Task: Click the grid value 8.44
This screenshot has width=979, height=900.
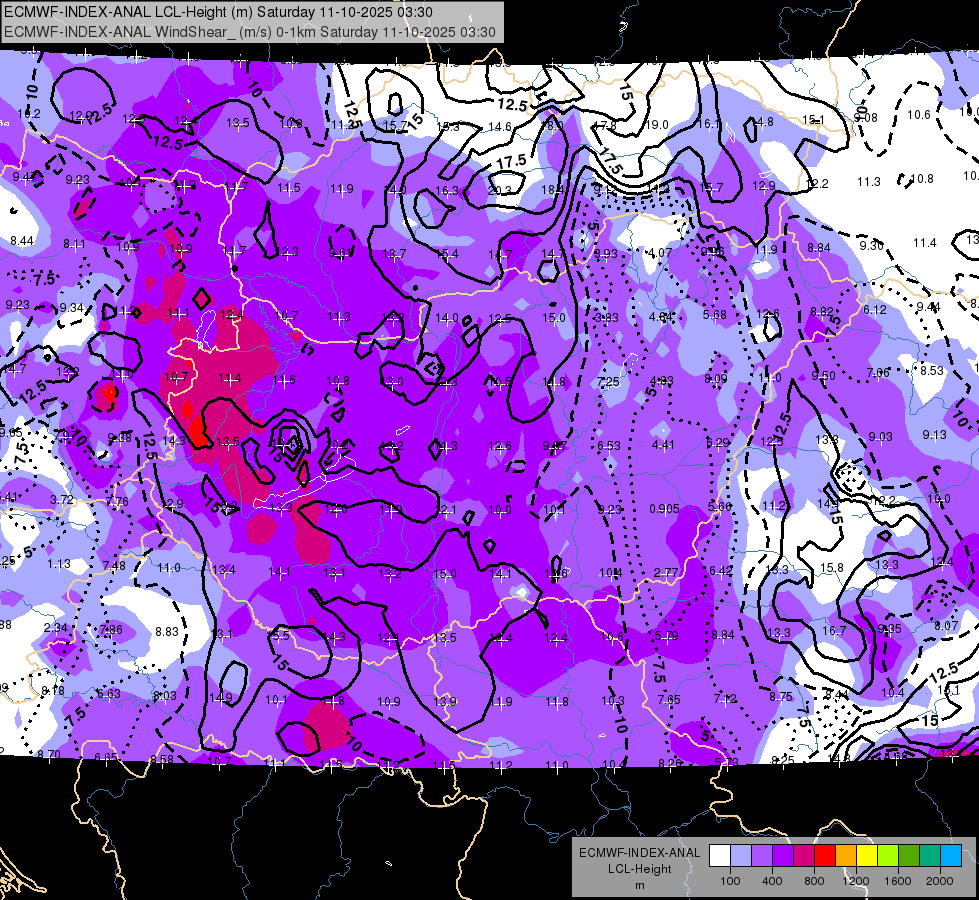Action: [x=21, y=240]
